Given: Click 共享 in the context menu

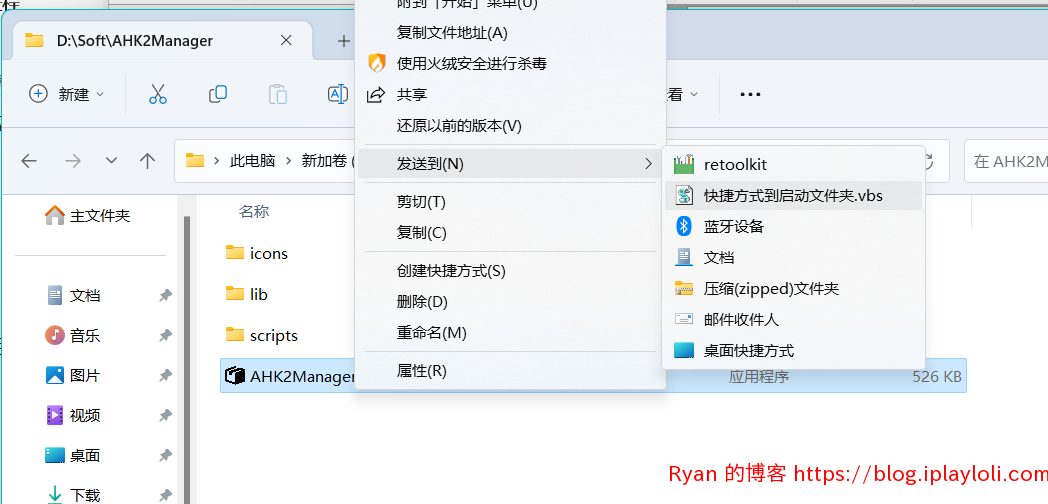Looking at the screenshot, I should 510,95.
